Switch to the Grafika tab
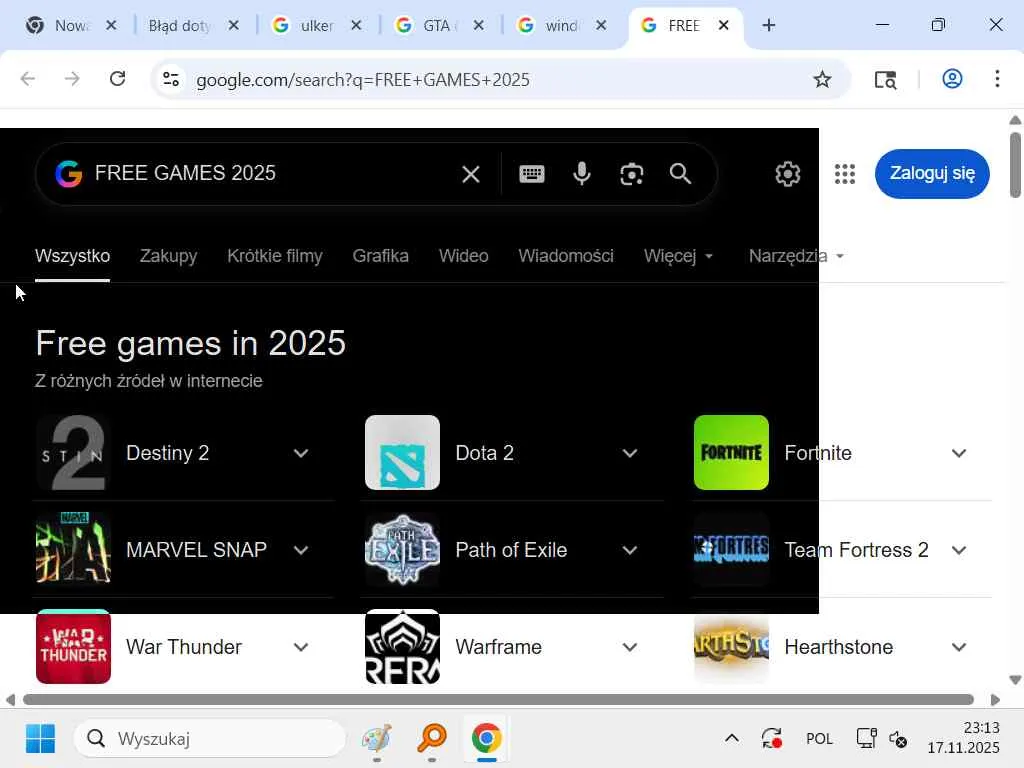Viewport: 1024px width, 768px height. coord(381,256)
